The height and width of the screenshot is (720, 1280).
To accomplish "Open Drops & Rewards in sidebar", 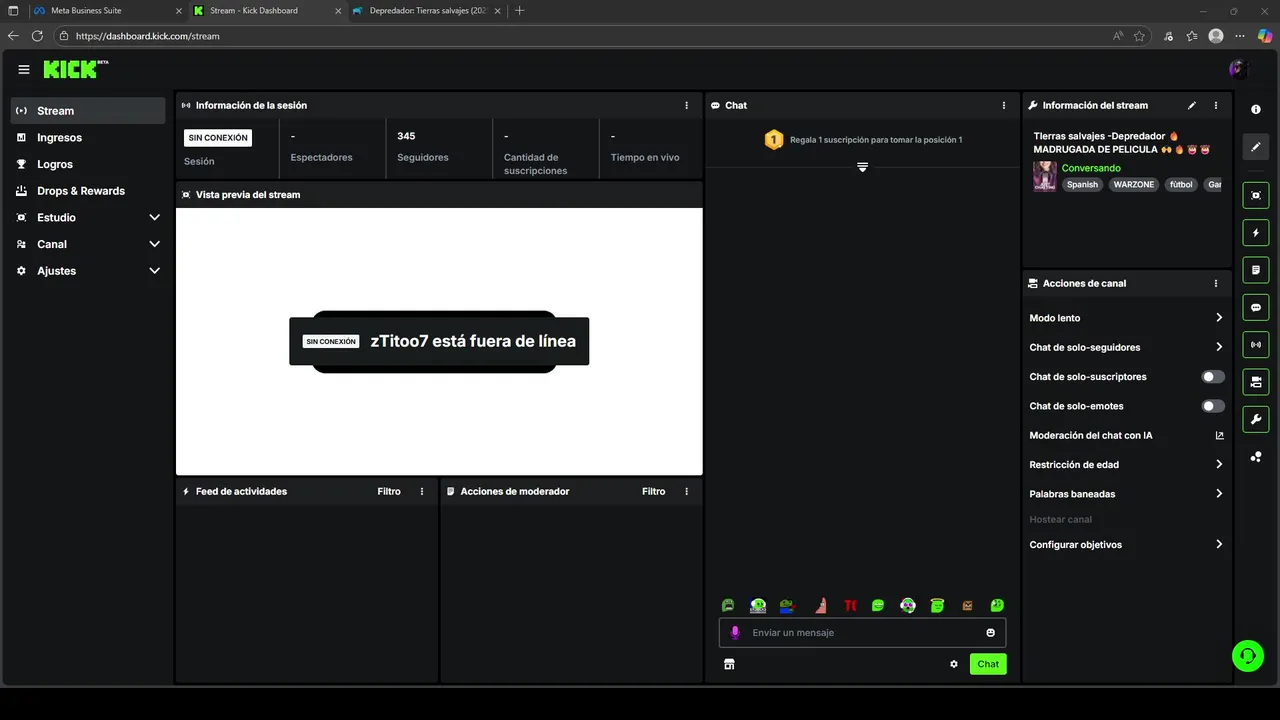I will pyautogui.click(x=88, y=191).
